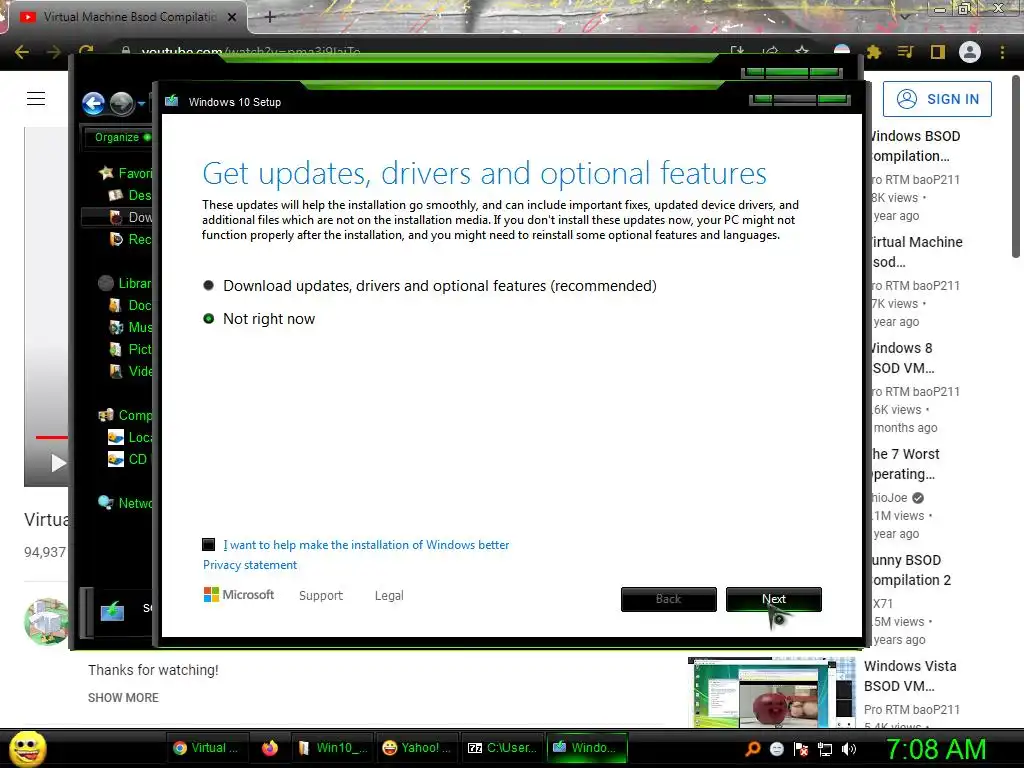Switch to 7-Zip C:\User taskbar item
The height and width of the screenshot is (768, 1024).
[503, 748]
